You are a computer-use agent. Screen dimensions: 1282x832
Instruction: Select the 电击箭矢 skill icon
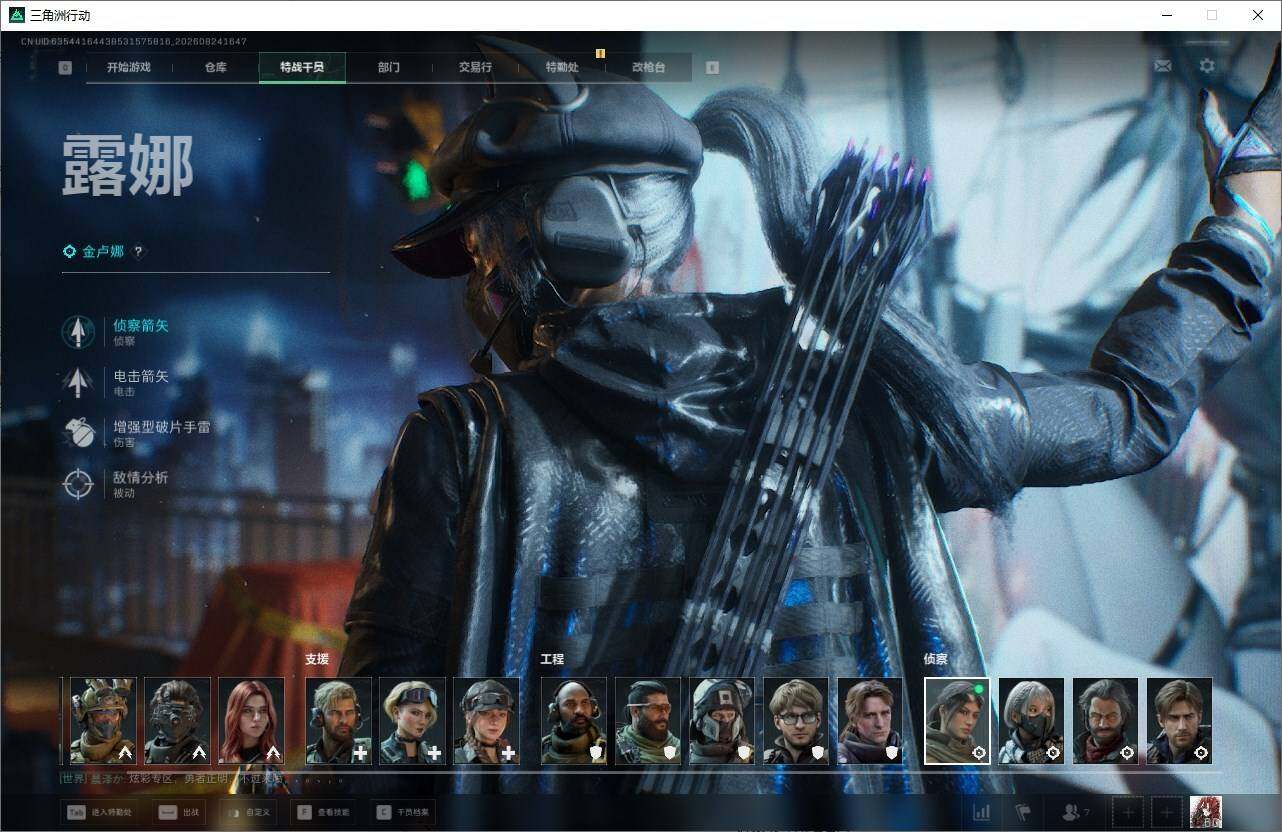pos(78,382)
